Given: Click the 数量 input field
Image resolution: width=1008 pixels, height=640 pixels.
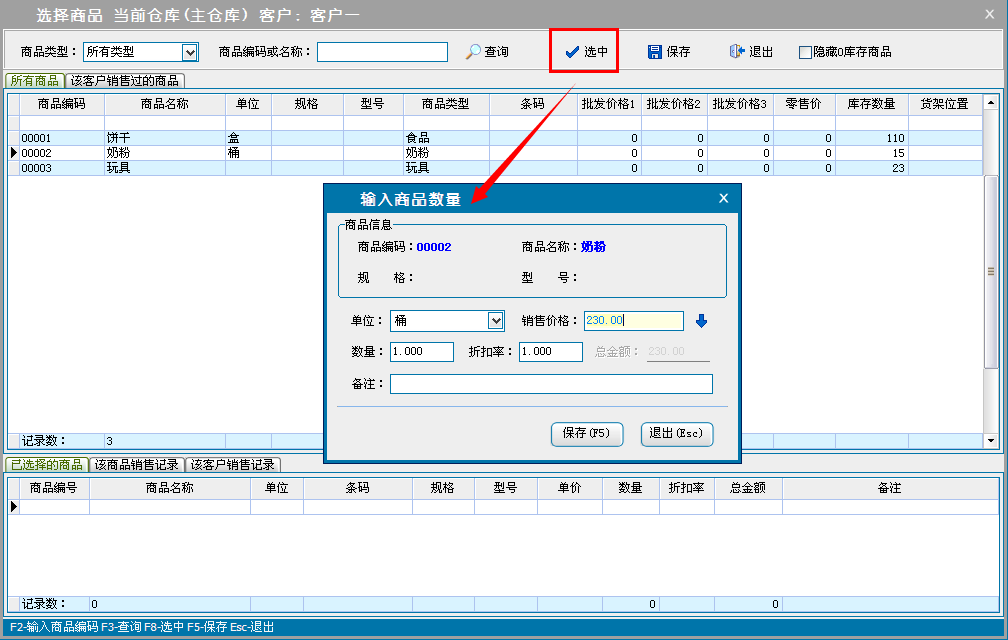Looking at the screenshot, I should point(421,352).
